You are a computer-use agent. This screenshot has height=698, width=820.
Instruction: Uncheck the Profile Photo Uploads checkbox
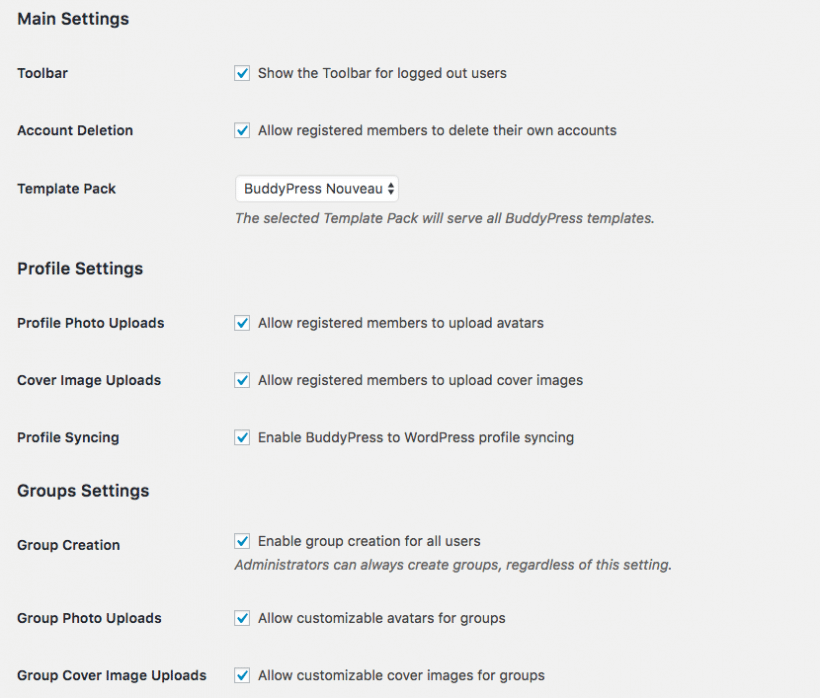[242, 323]
